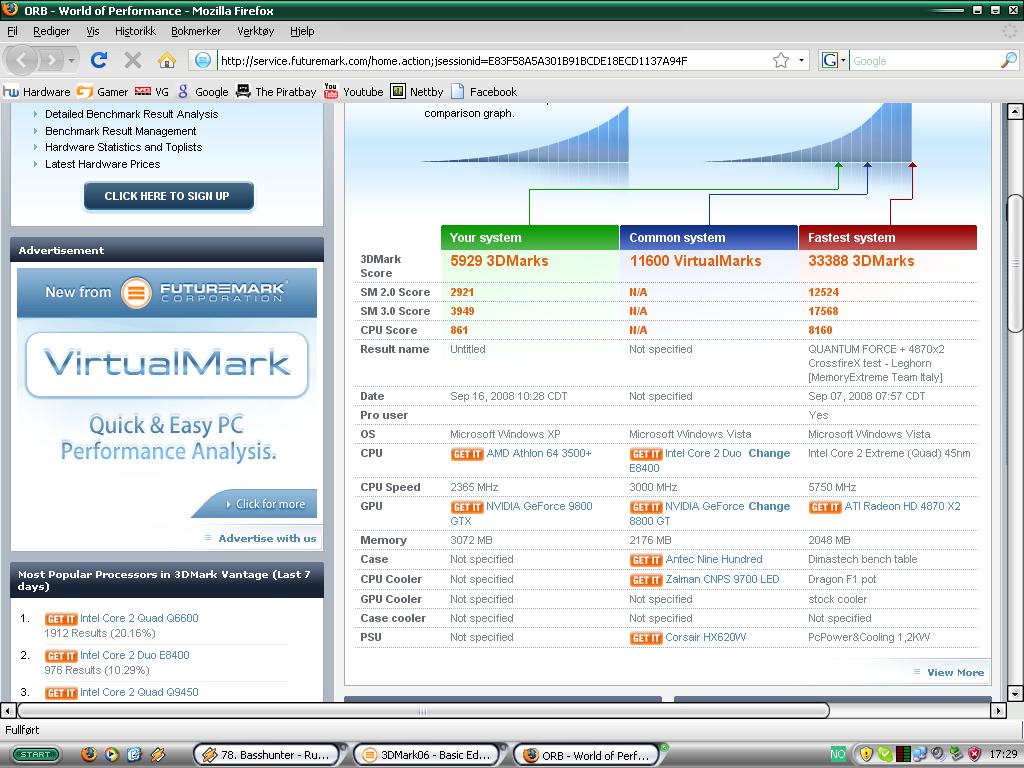This screenshot has width=1024, height=768.
Task: Open the Youtube bookmark
Action: pos(353,92)
